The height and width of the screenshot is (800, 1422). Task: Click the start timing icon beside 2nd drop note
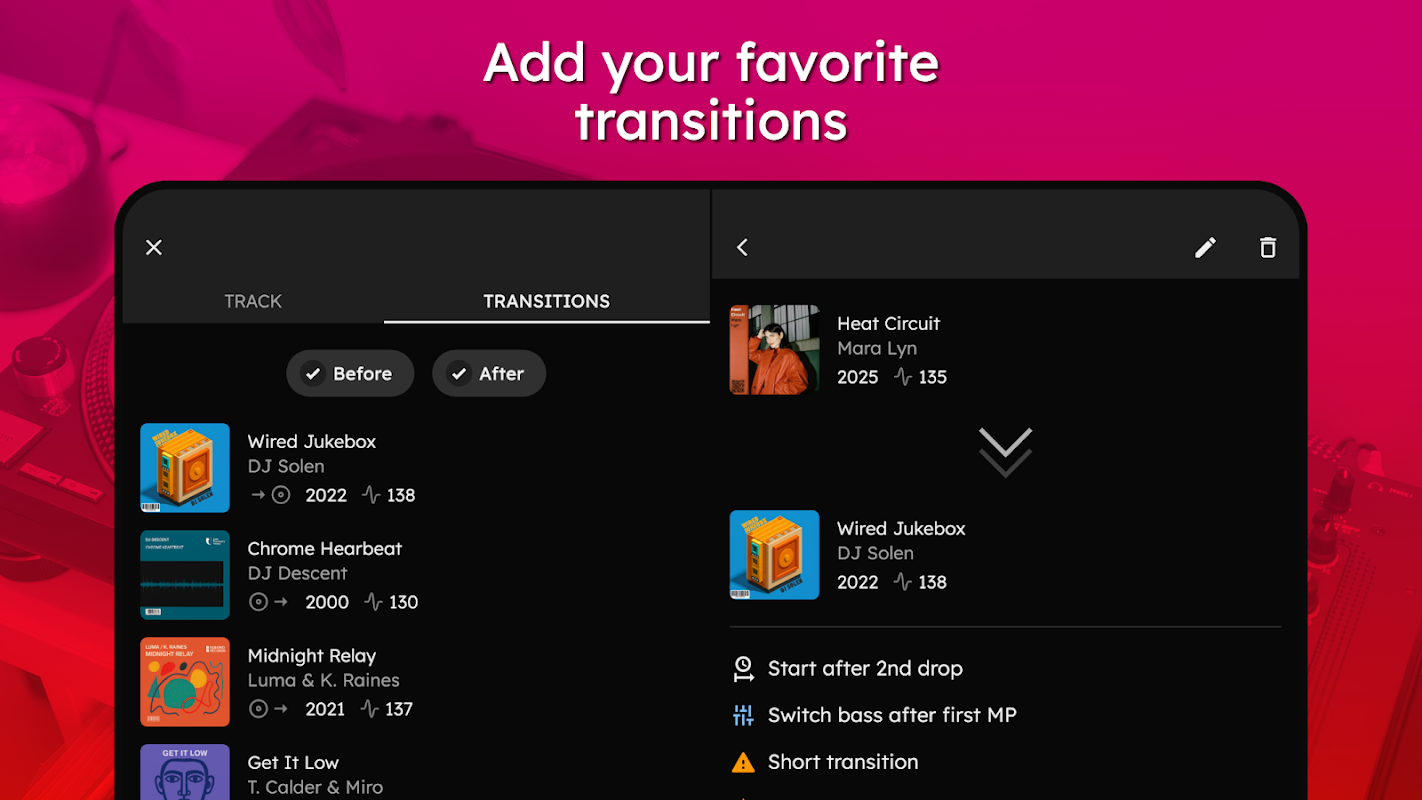743,669
